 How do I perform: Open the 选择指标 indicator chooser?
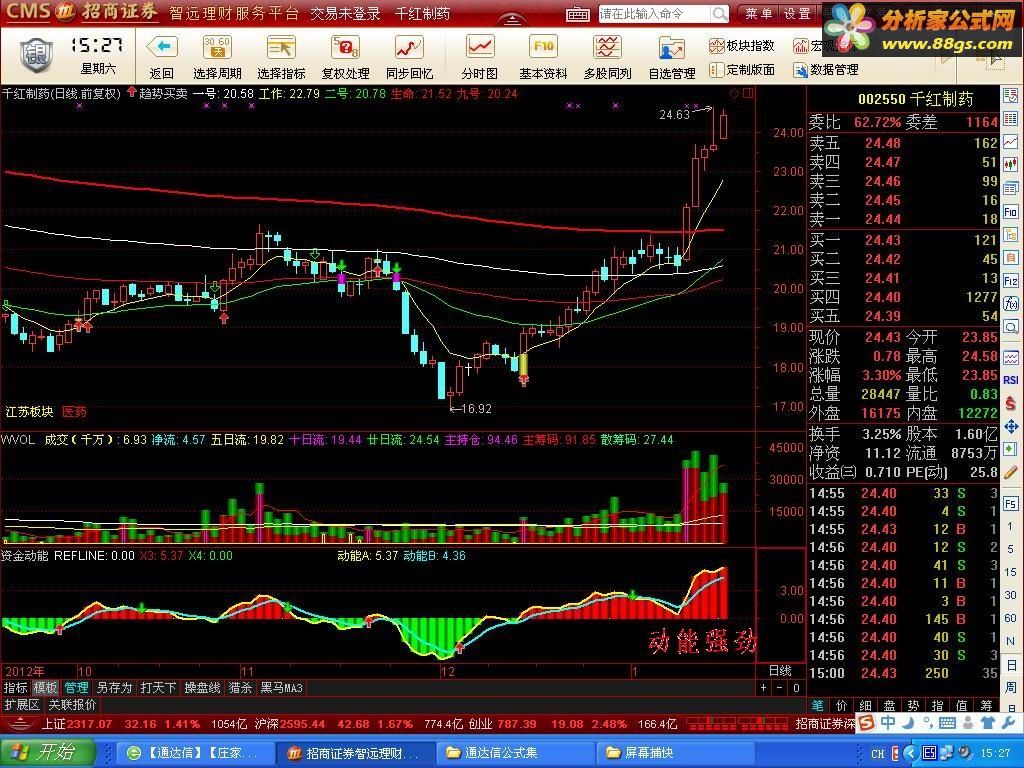click(x=281, y=57)
